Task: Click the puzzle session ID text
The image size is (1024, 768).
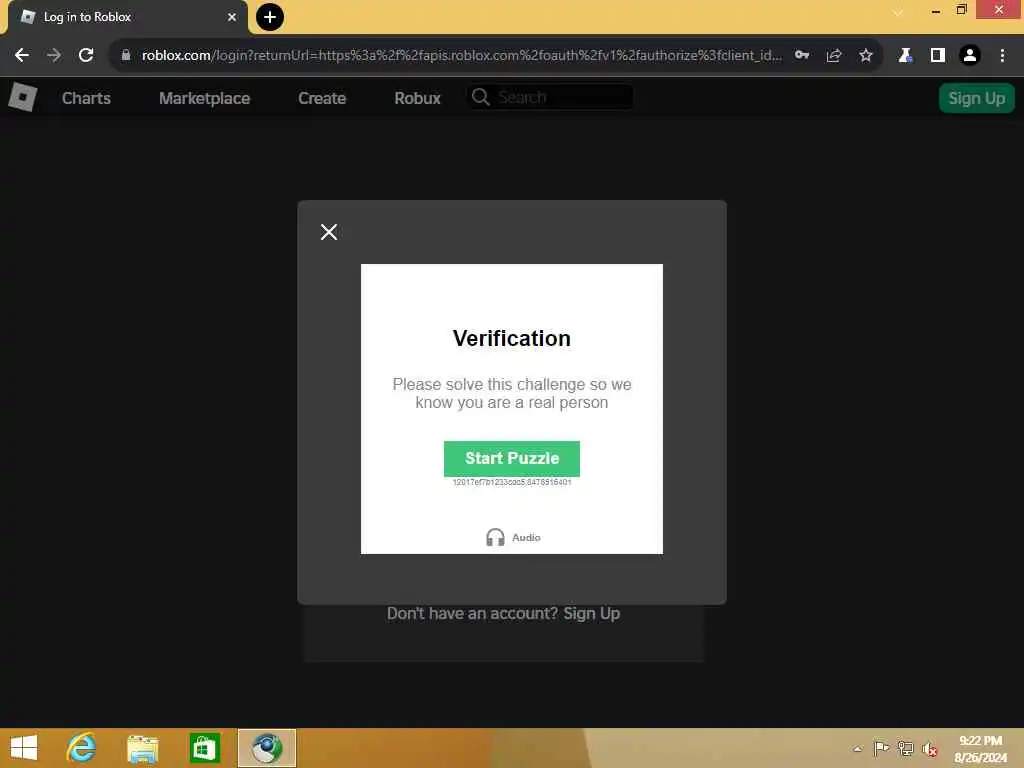Action: pos(511,483)
